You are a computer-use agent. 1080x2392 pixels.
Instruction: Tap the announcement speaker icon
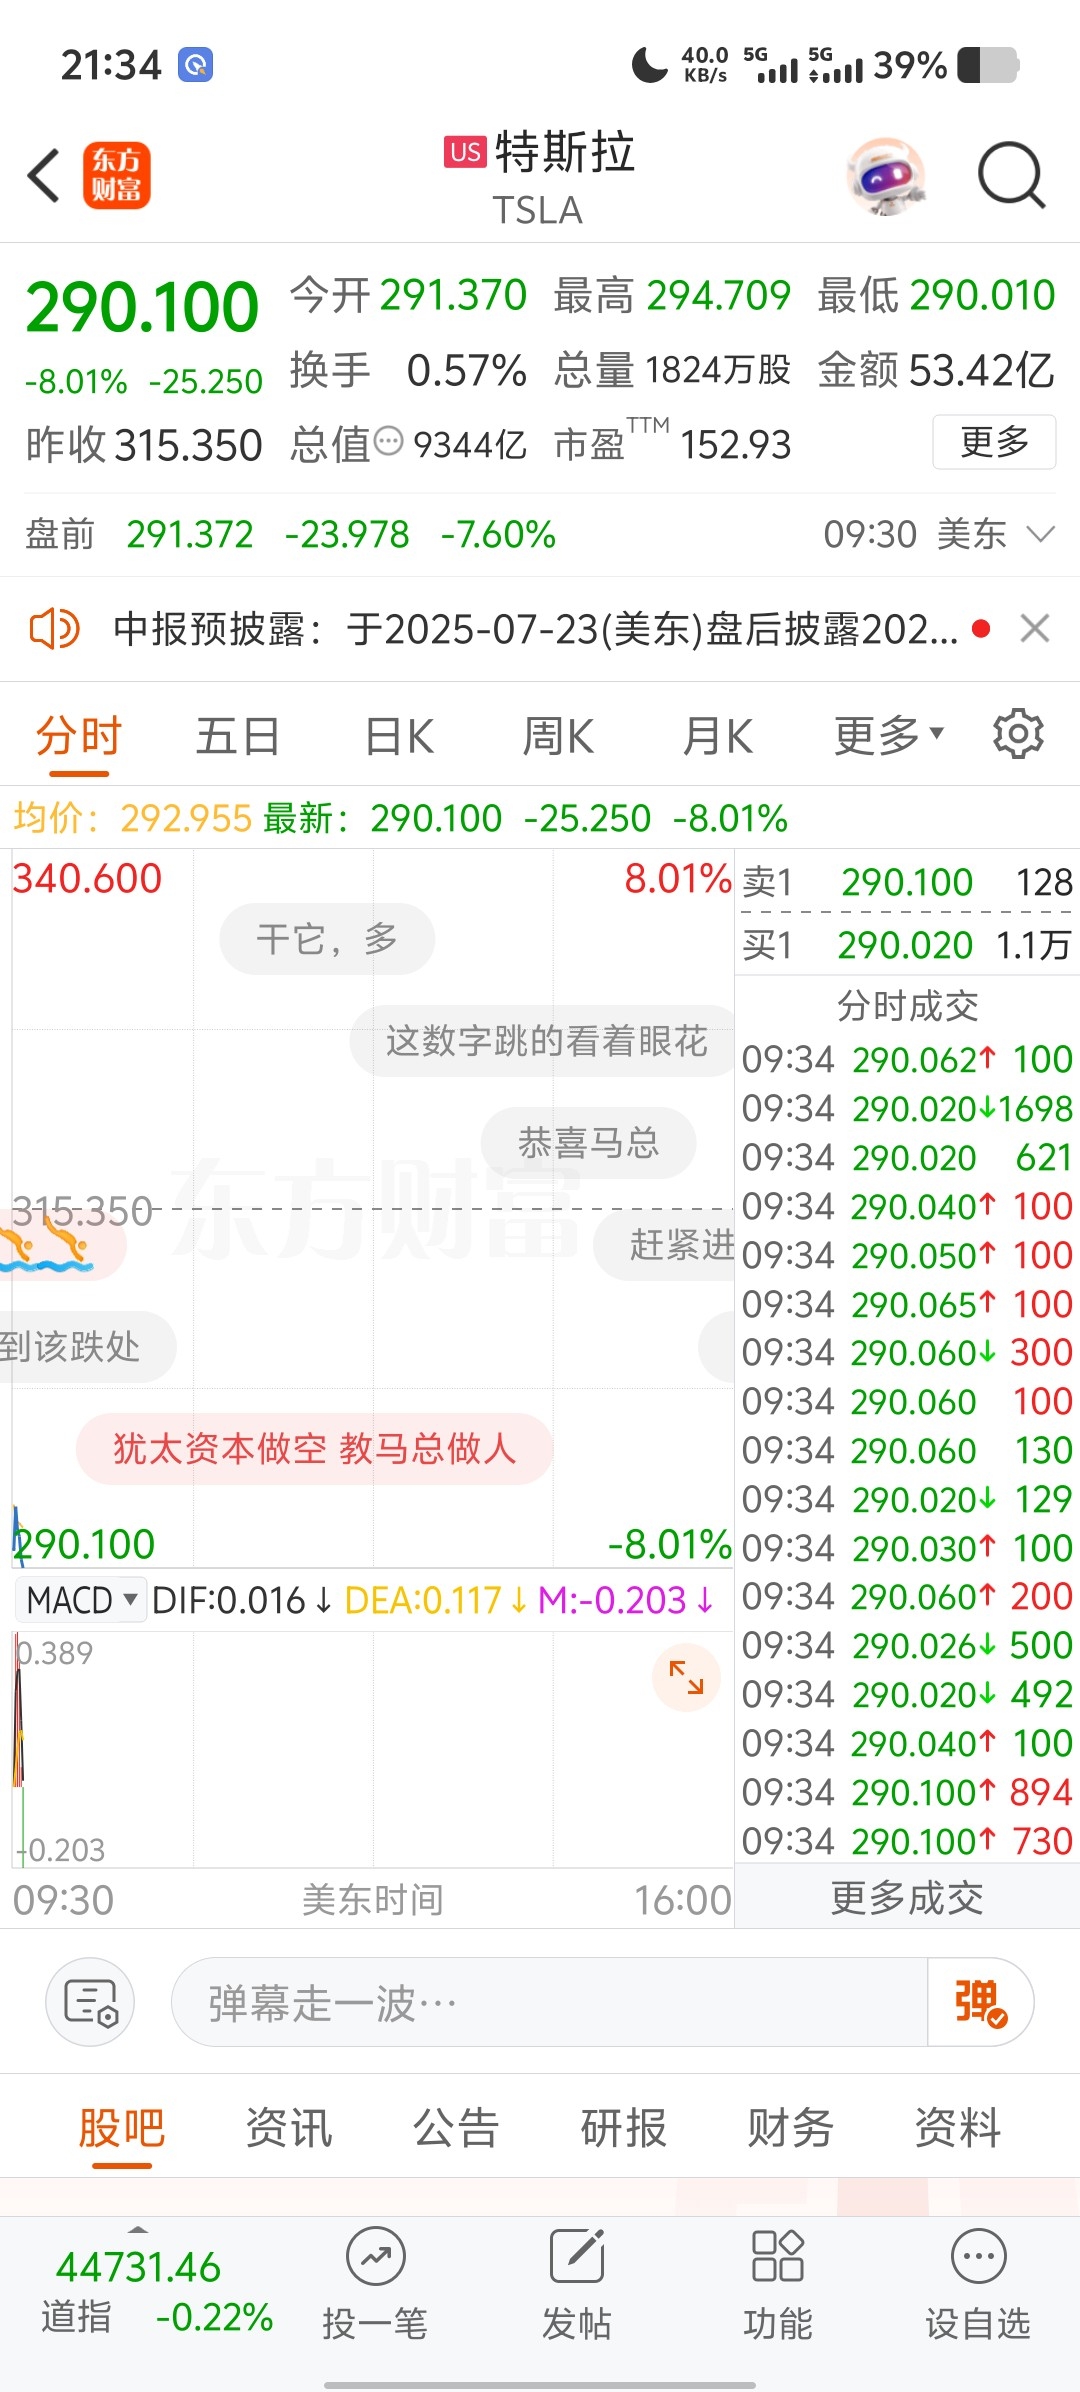(x=54, y=629)
